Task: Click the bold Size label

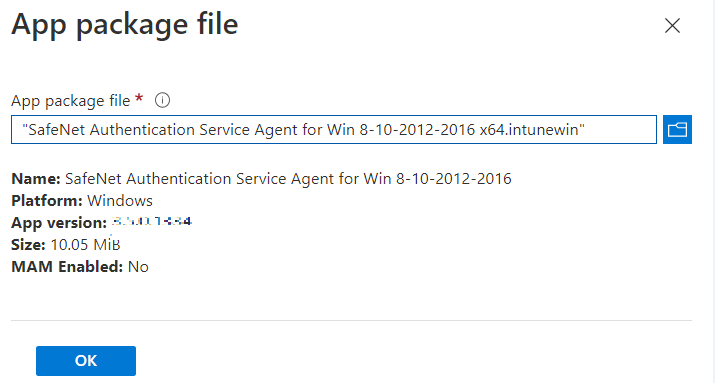Action: tap(28, 245)
